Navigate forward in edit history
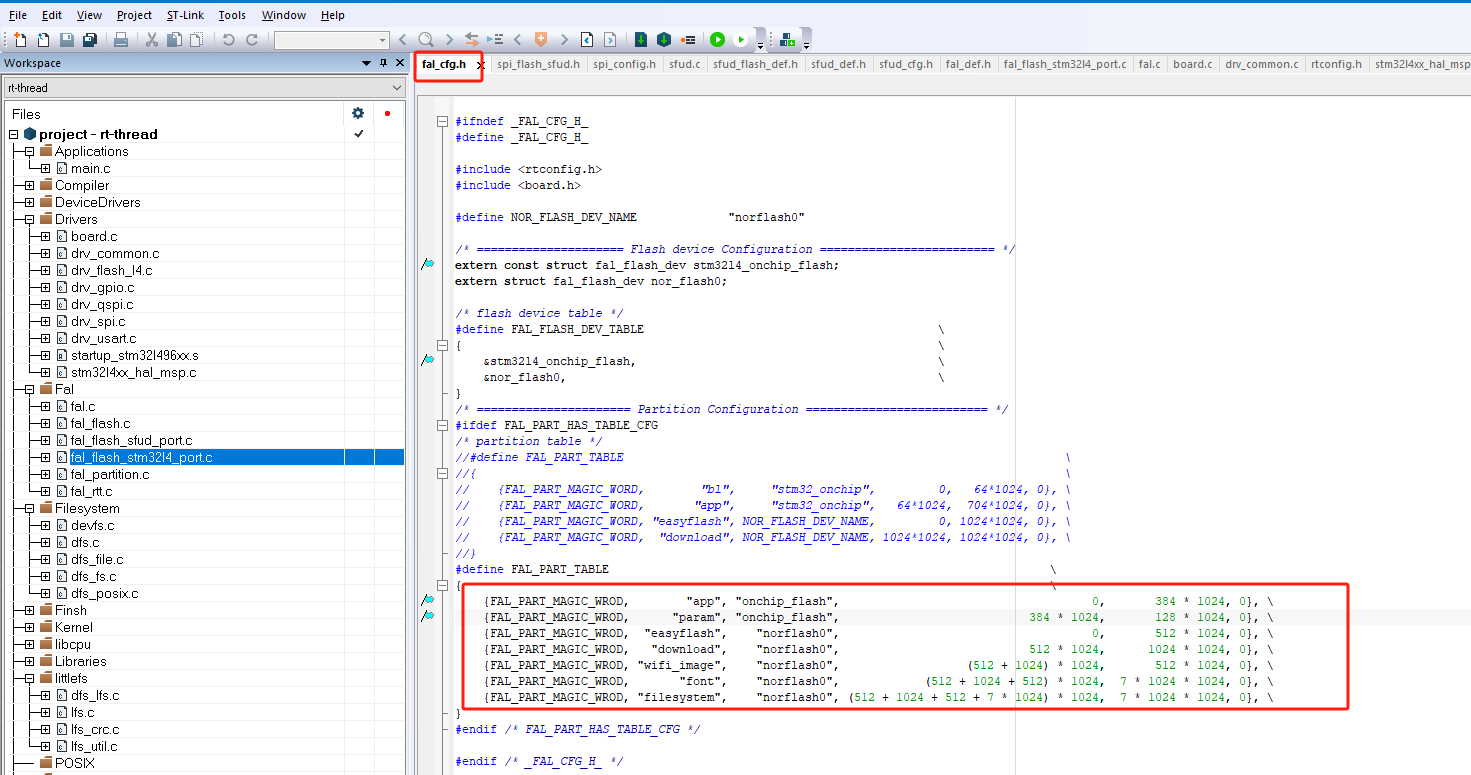The width and height of the screenshot is (1471, 775). point(610,40)
